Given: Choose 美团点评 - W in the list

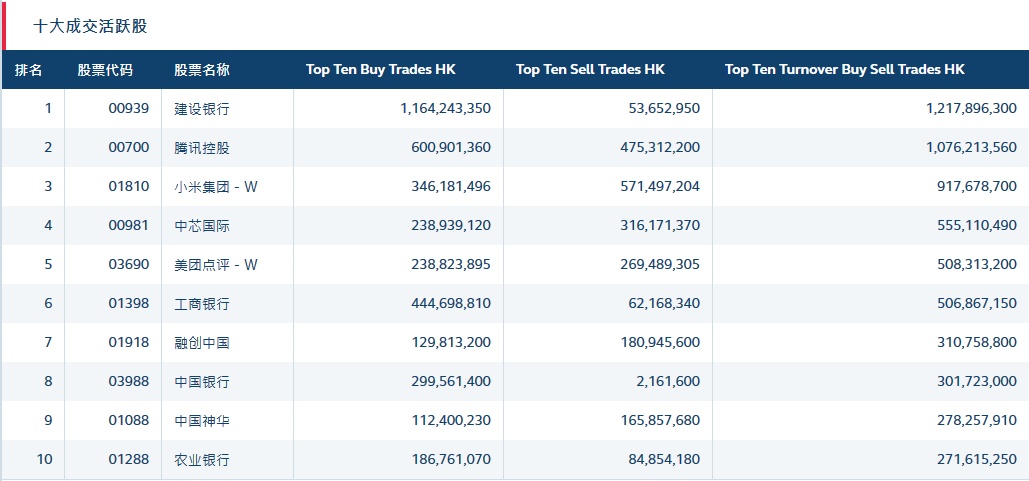Looking at the screenshot, I should point(216,265).
